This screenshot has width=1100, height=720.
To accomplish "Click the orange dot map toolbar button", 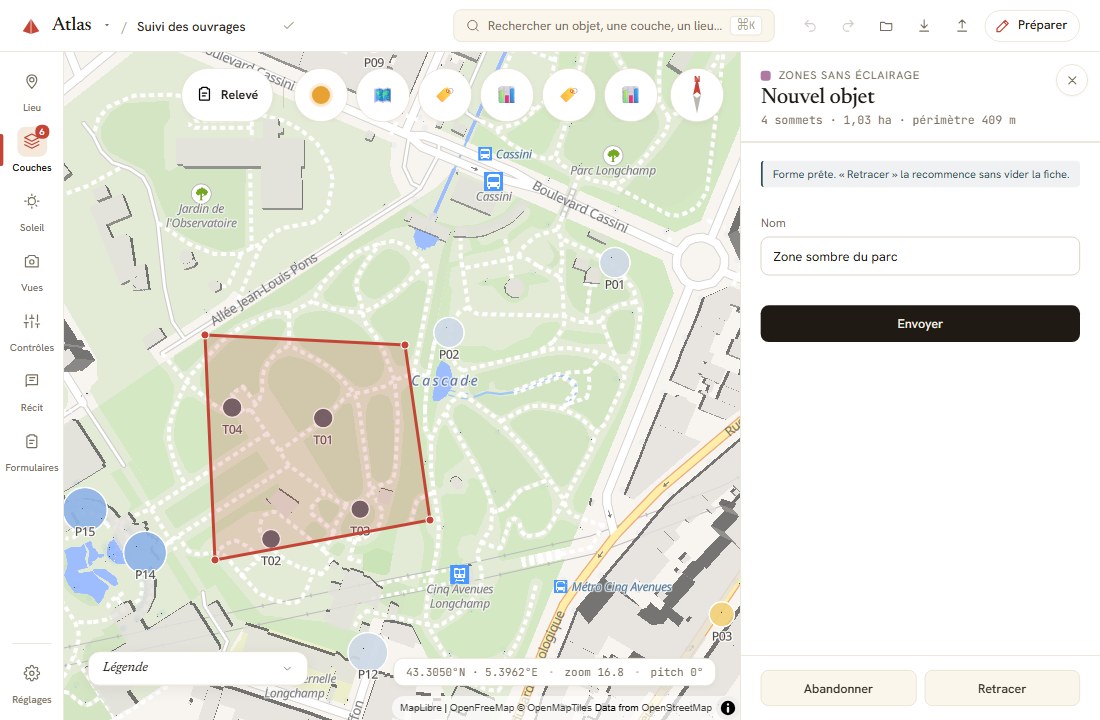I will coord(321,95).
